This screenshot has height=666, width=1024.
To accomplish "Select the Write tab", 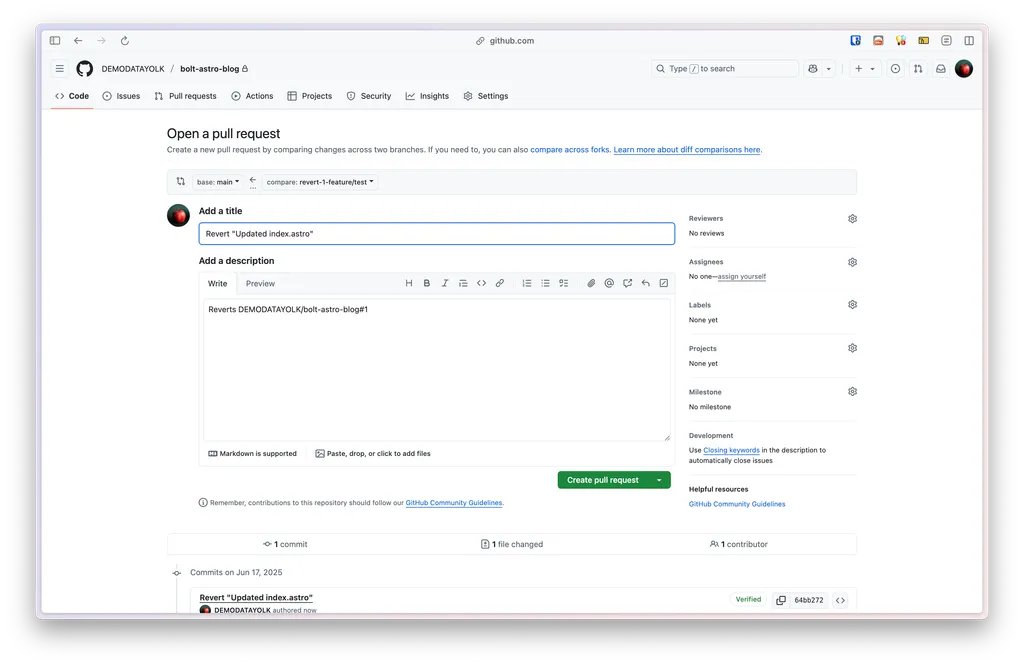I will (x=217, y=283).
